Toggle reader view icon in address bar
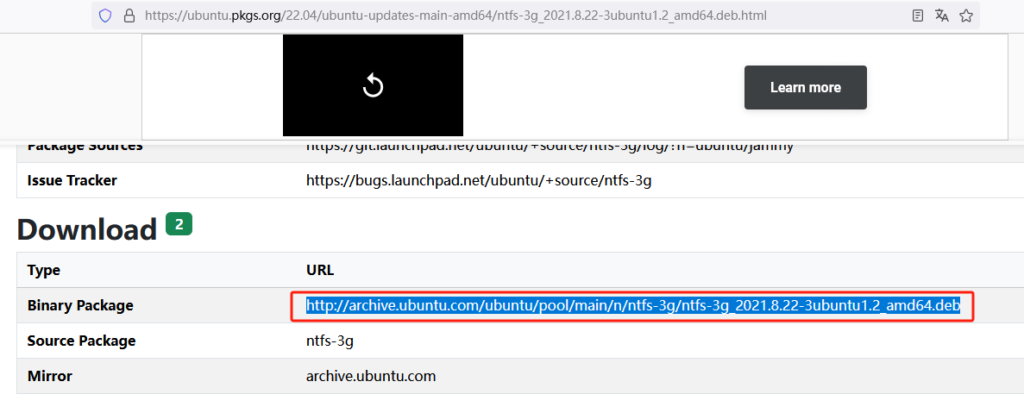Viewport: 1024px width, 413px height. [918, 16]
